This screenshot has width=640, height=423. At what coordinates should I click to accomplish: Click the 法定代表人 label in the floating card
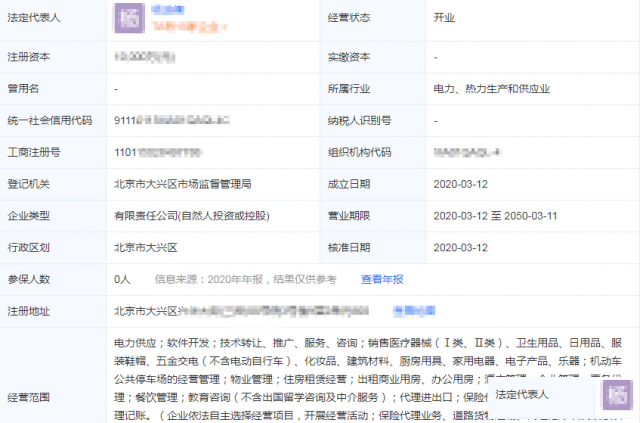522,394
